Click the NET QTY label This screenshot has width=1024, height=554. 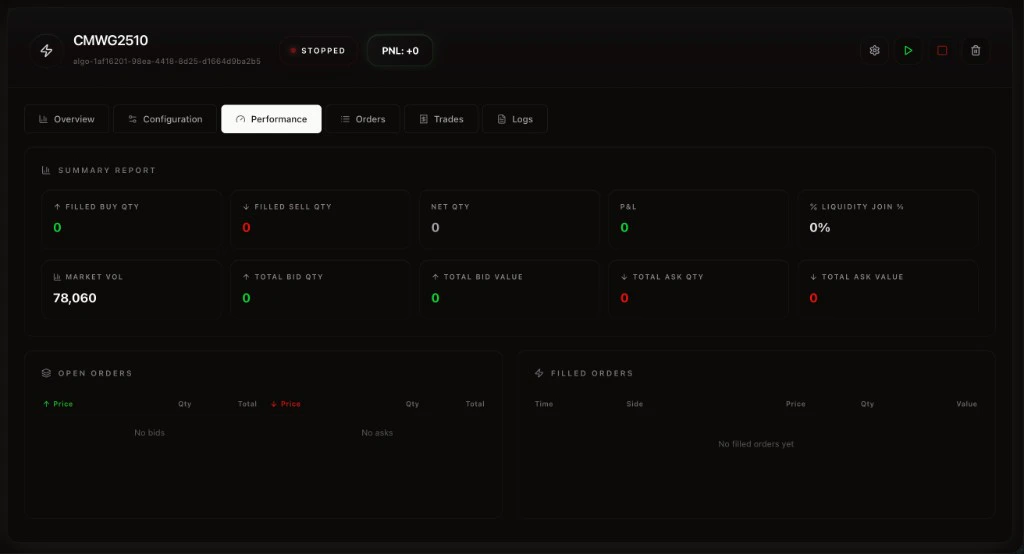450,206
